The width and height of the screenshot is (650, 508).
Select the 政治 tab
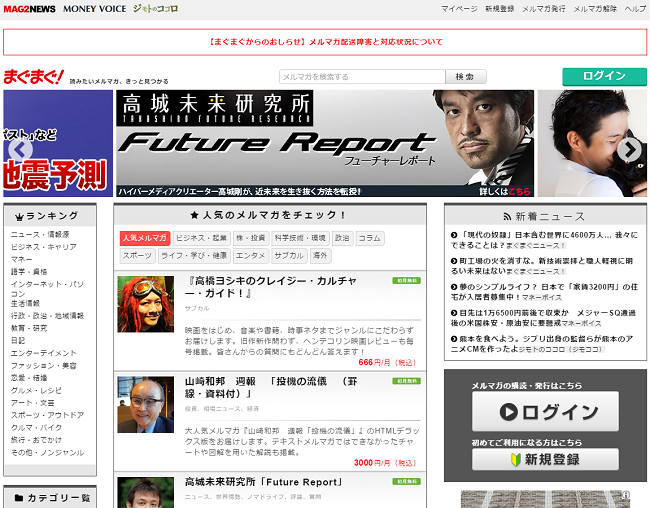[342, 238]
